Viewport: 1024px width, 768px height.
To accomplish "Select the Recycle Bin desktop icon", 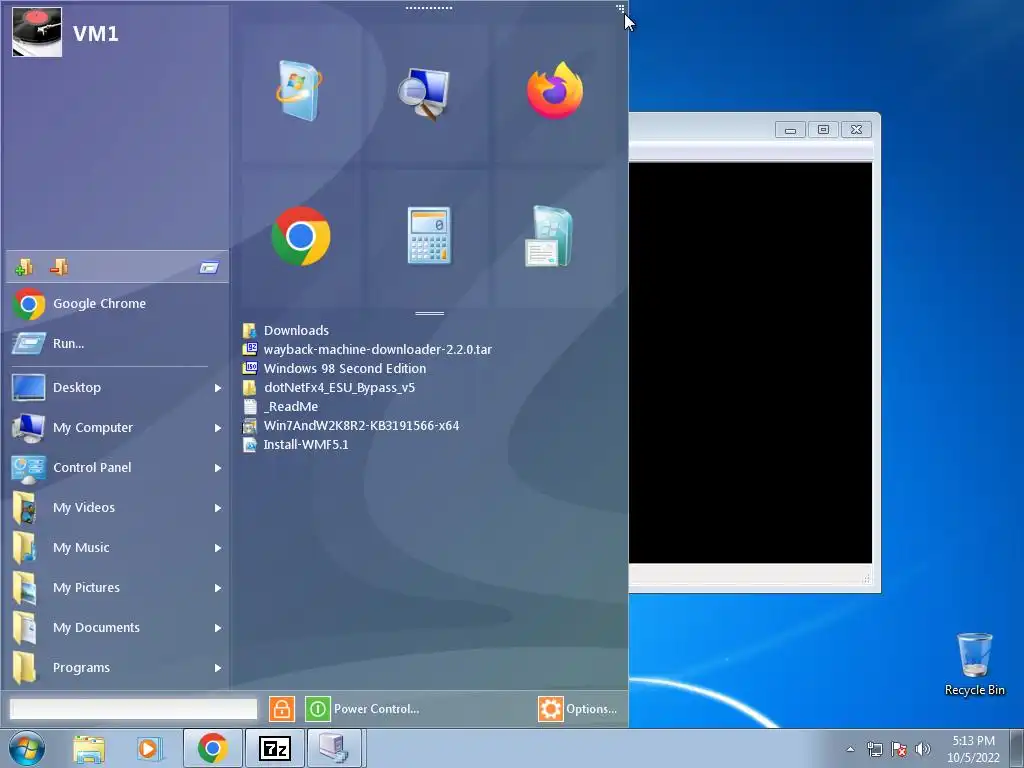I will click(974, 664).
